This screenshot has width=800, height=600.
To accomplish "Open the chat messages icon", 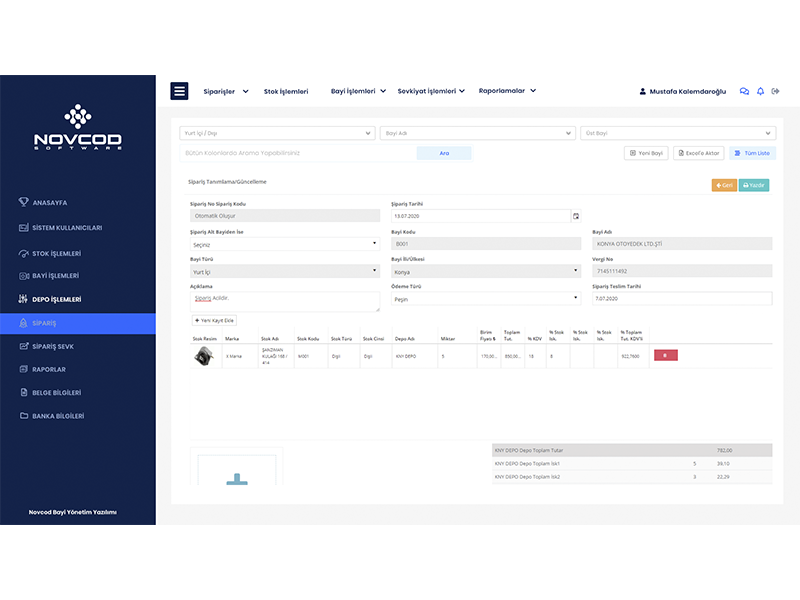I will pos(744,91).
